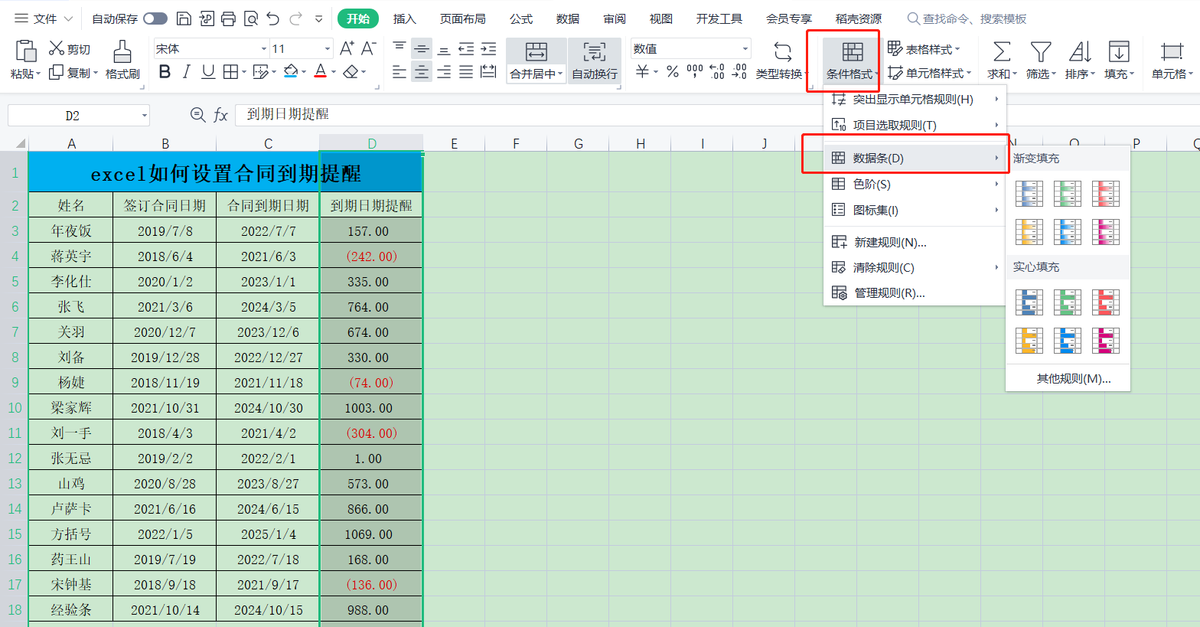
Task: Click the Print Preview icon
Action: [250, 19]
